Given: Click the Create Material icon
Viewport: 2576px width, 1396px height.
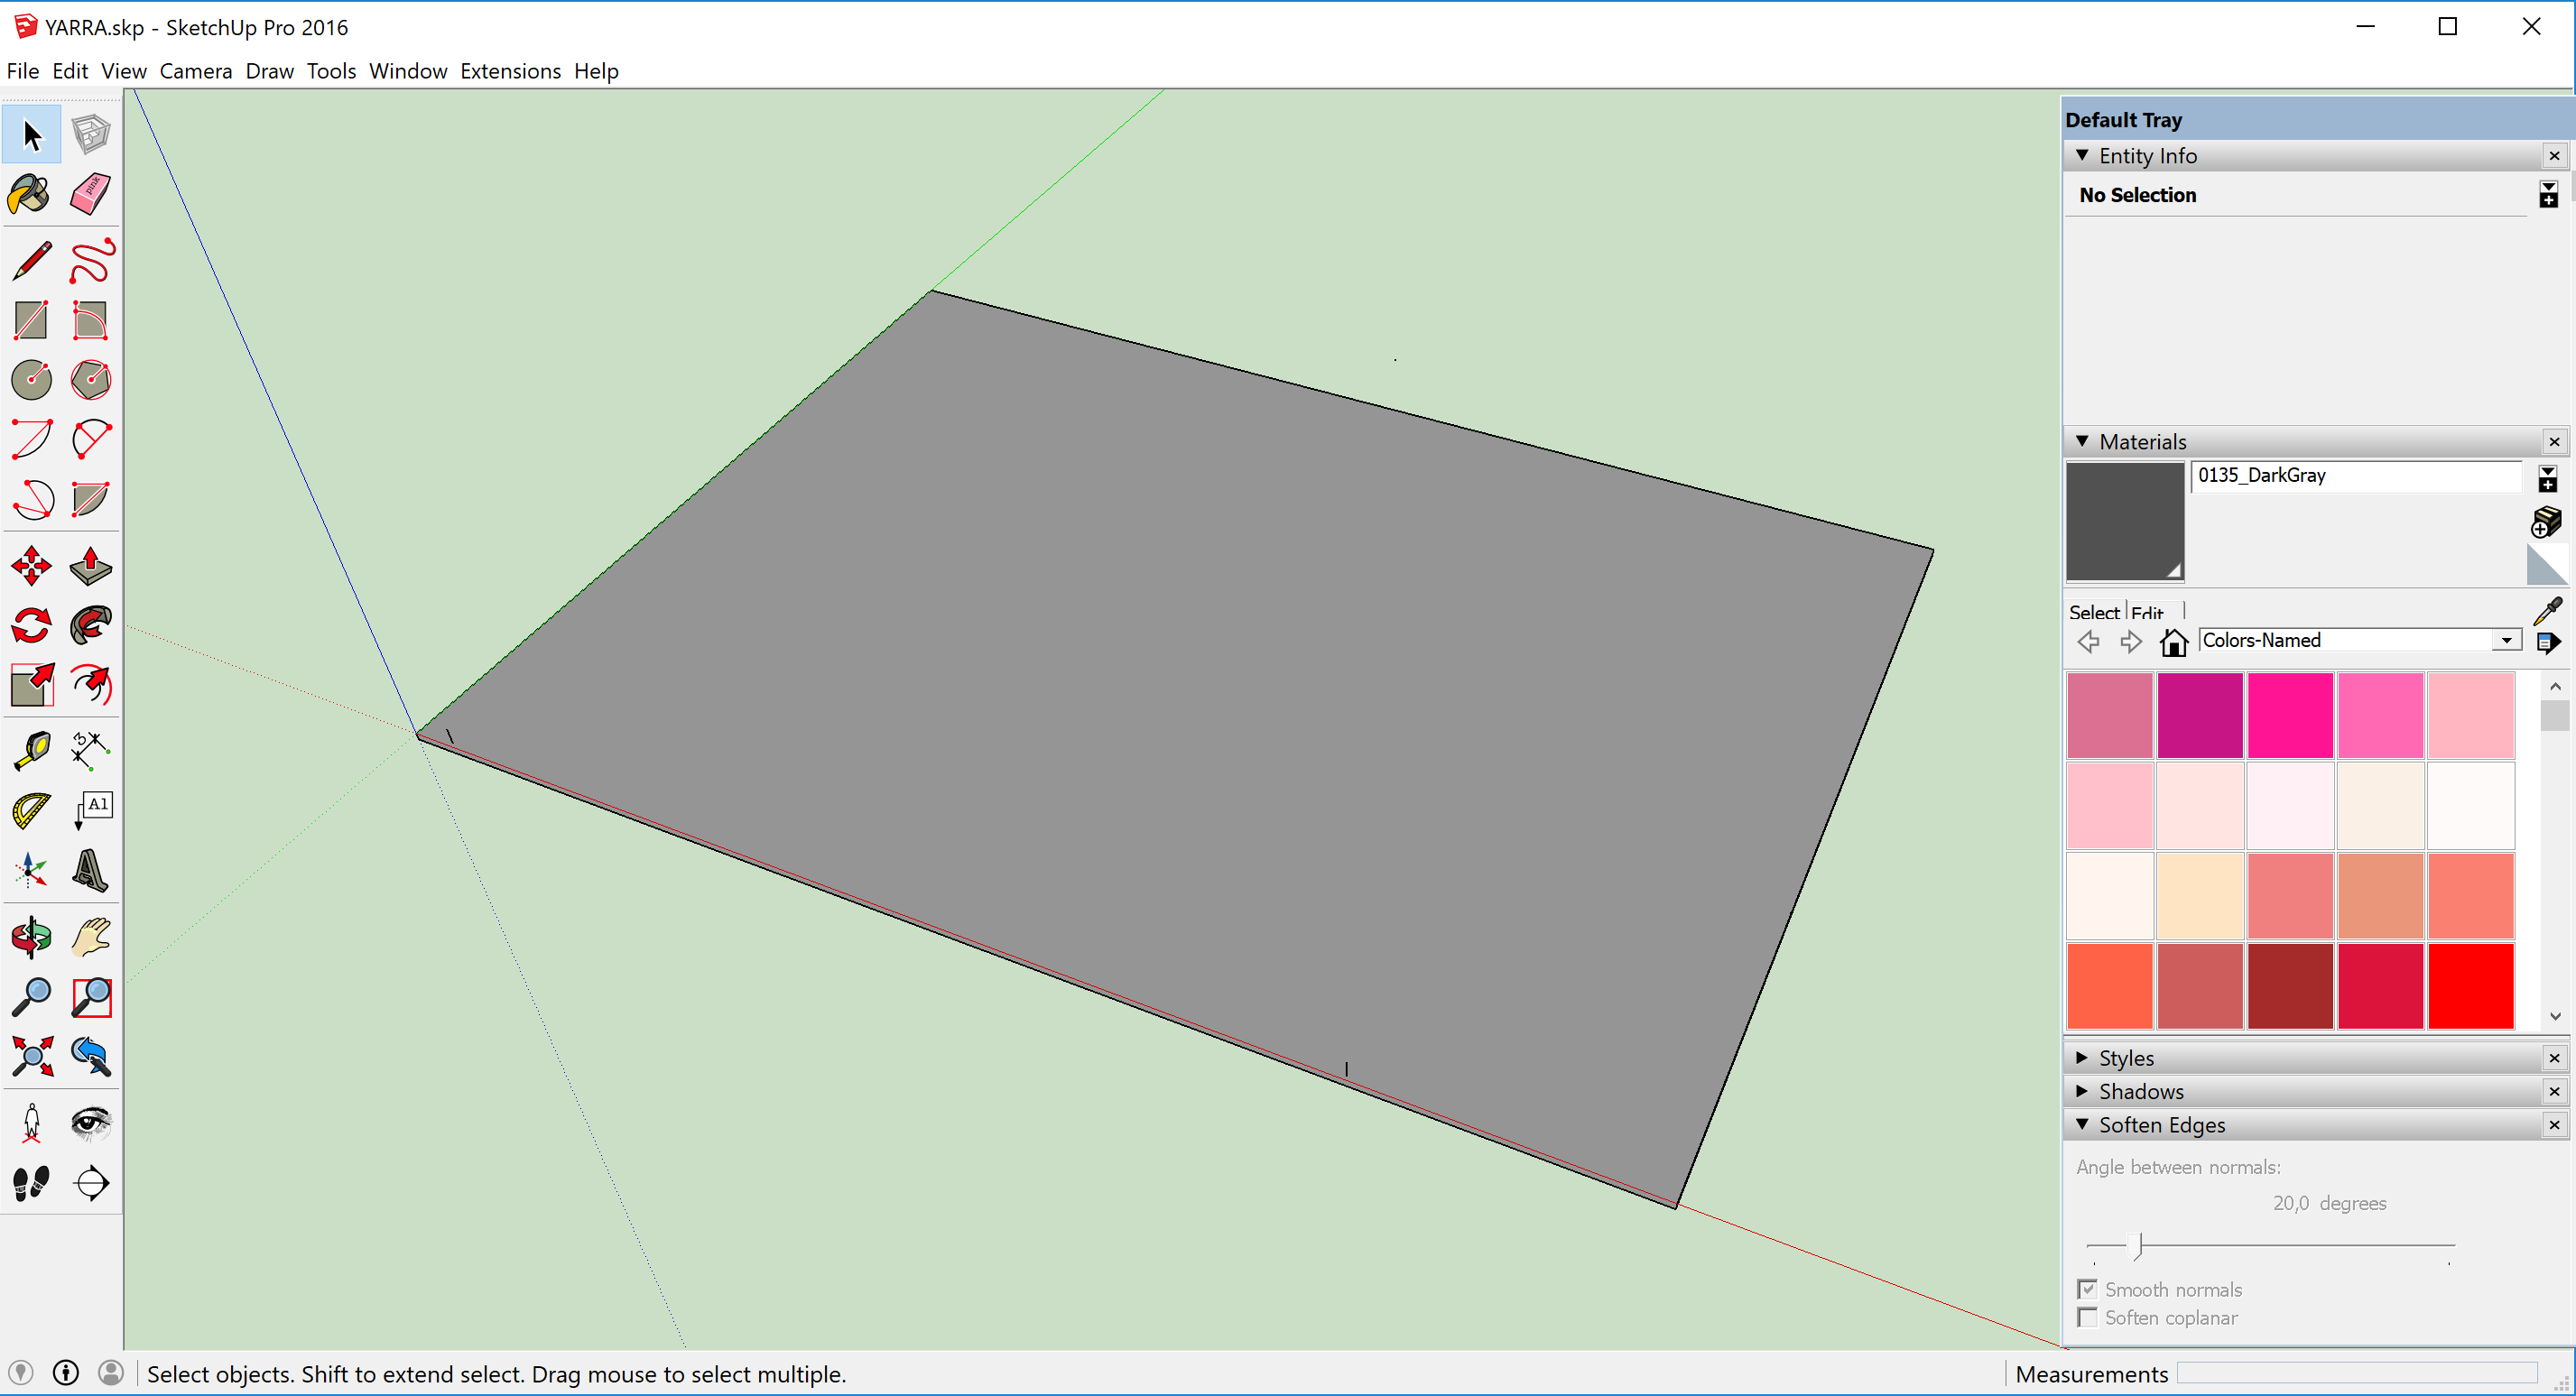Looking at the screenshot, I should tap(2546, 522).
